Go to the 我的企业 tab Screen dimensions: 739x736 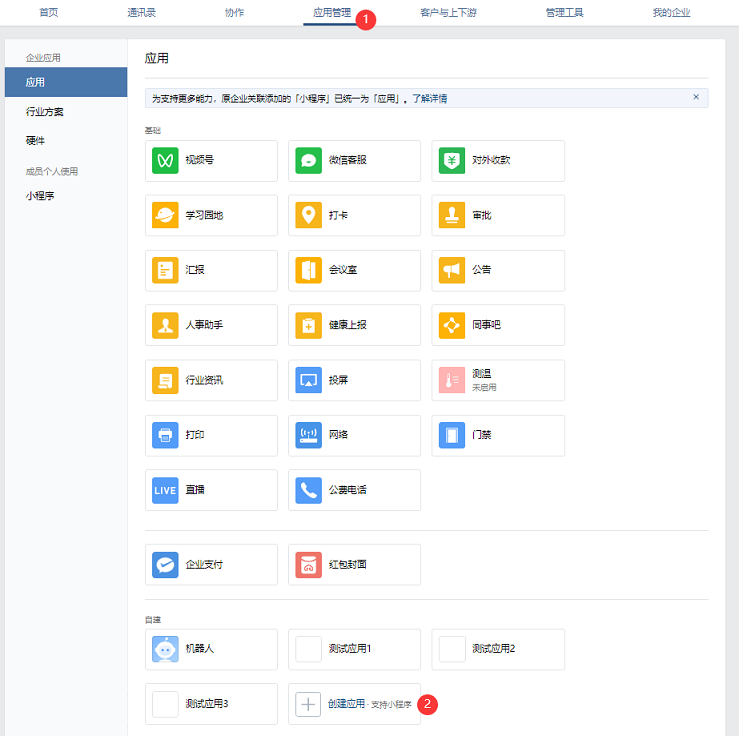tap(671, 13)
